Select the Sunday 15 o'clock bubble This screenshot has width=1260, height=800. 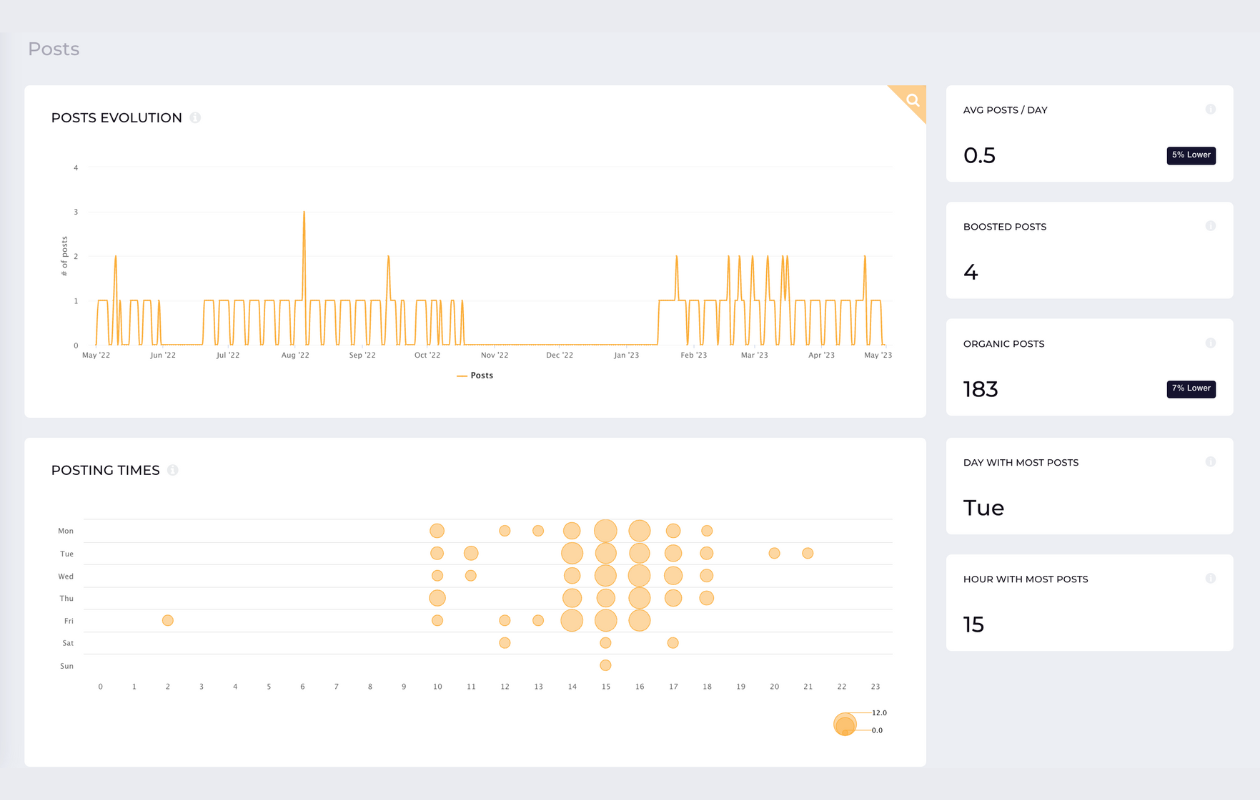click(605, 665)
